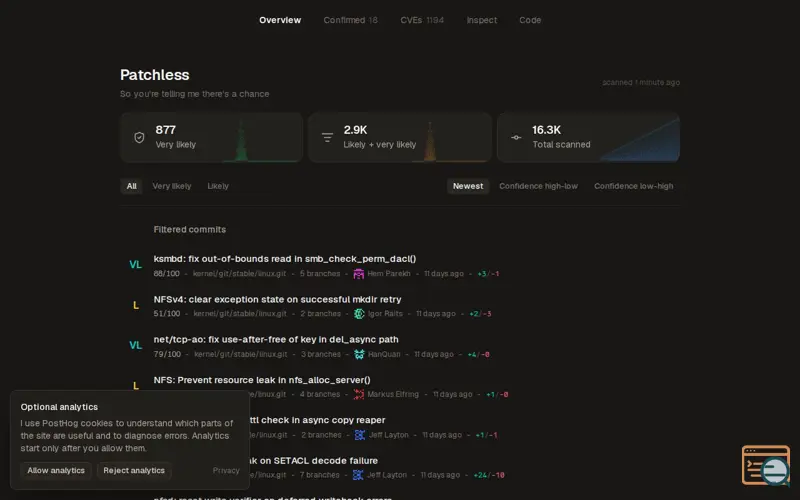Click author name Markus Elfring
The image size is (800, 500).
(392, 394)
